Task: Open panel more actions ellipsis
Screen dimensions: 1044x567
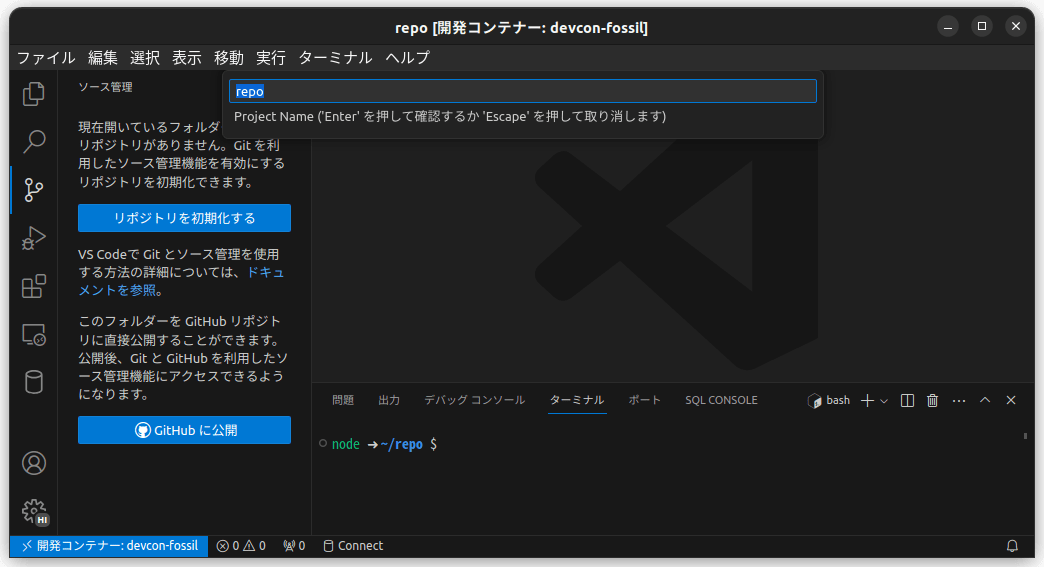Action: pos(959,401)
